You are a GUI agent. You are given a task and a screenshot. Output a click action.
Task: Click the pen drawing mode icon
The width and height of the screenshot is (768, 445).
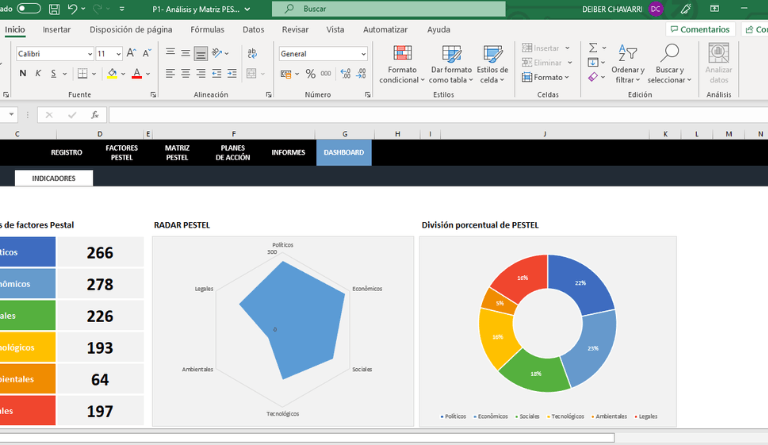[x=686, y=9]
